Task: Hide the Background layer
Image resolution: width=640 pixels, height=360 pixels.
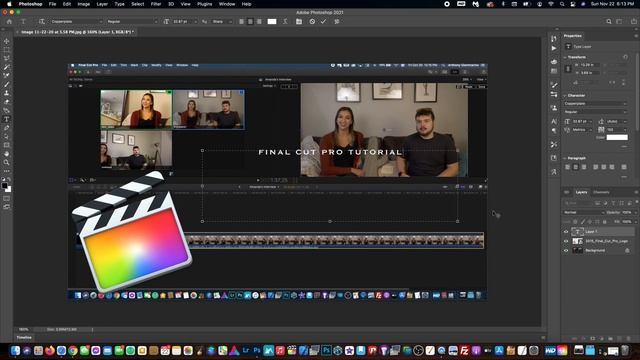Action: tap(566, 251)
